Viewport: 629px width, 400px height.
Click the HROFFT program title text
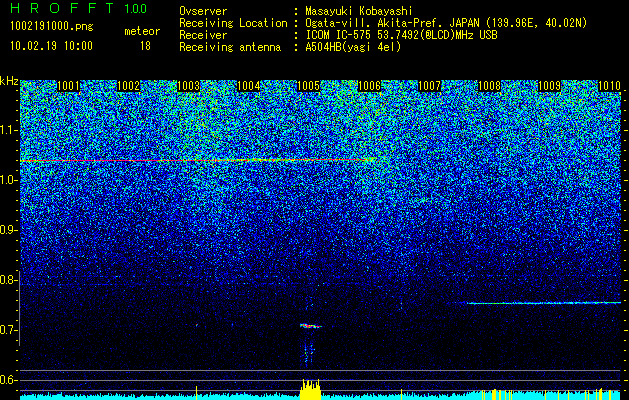[x=63, y=8]
